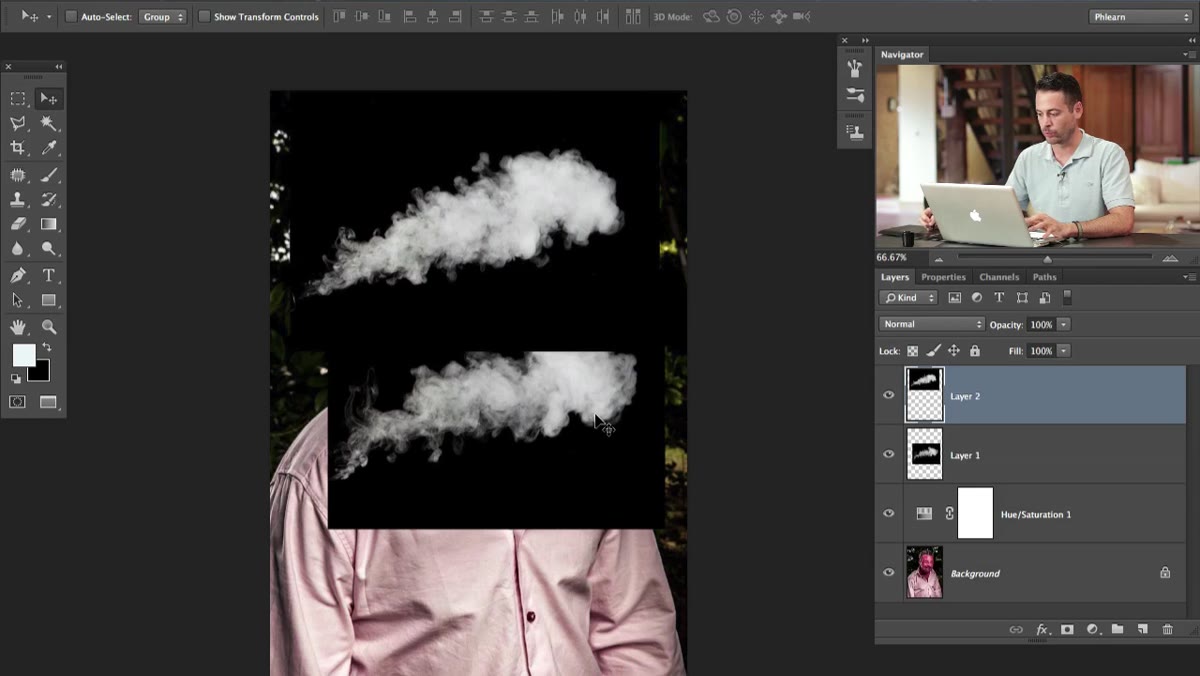
Task: Select the Zoom tool
Action: (x=48, y=327)
